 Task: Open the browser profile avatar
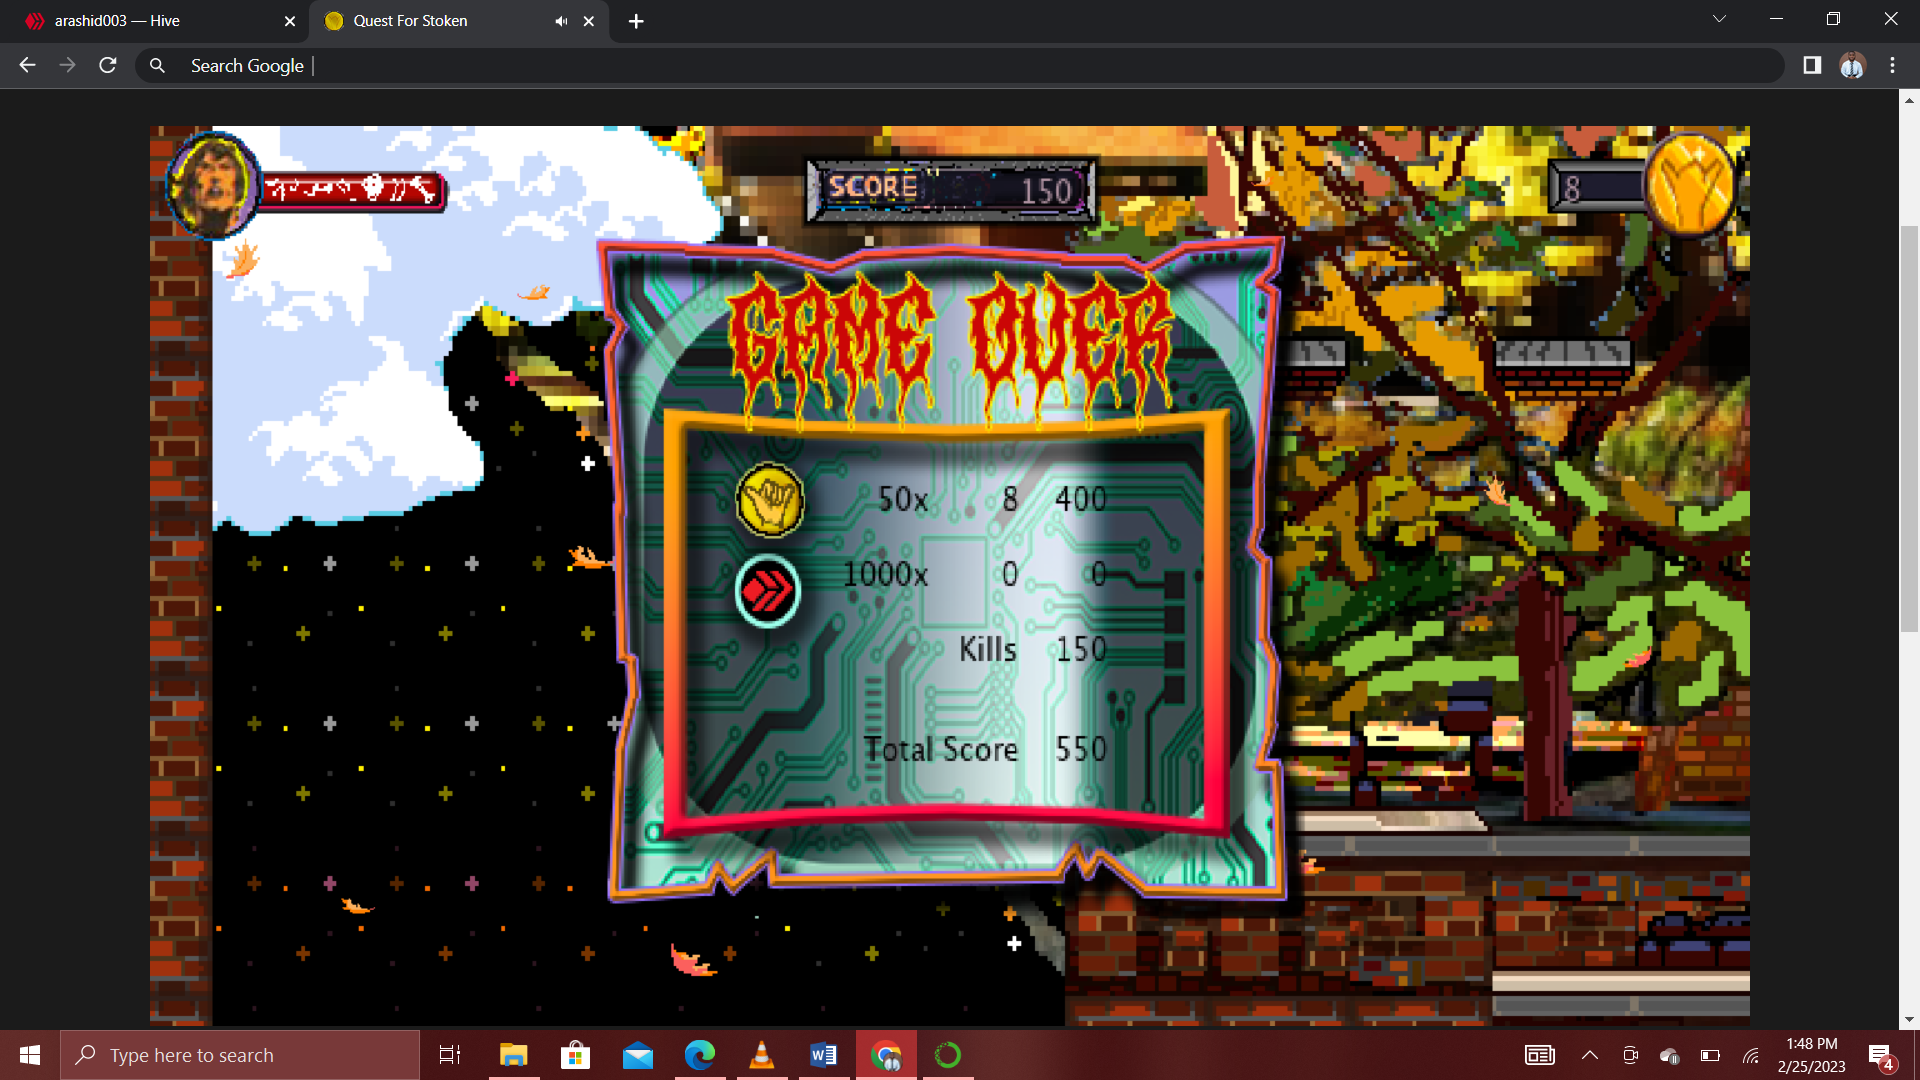pos(1852,65)
